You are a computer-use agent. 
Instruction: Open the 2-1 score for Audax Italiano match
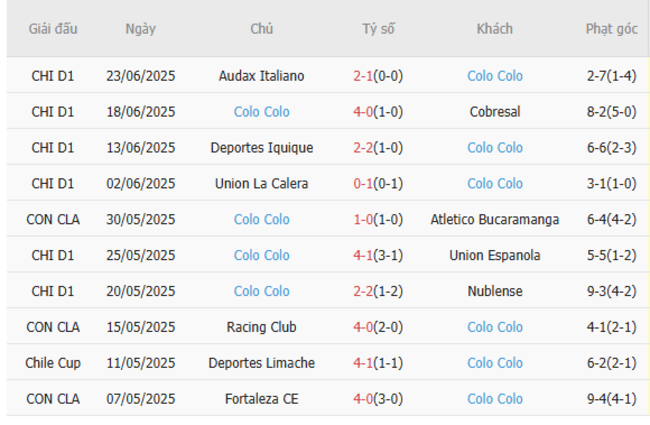pyautogui.click(x=363, y=76)
